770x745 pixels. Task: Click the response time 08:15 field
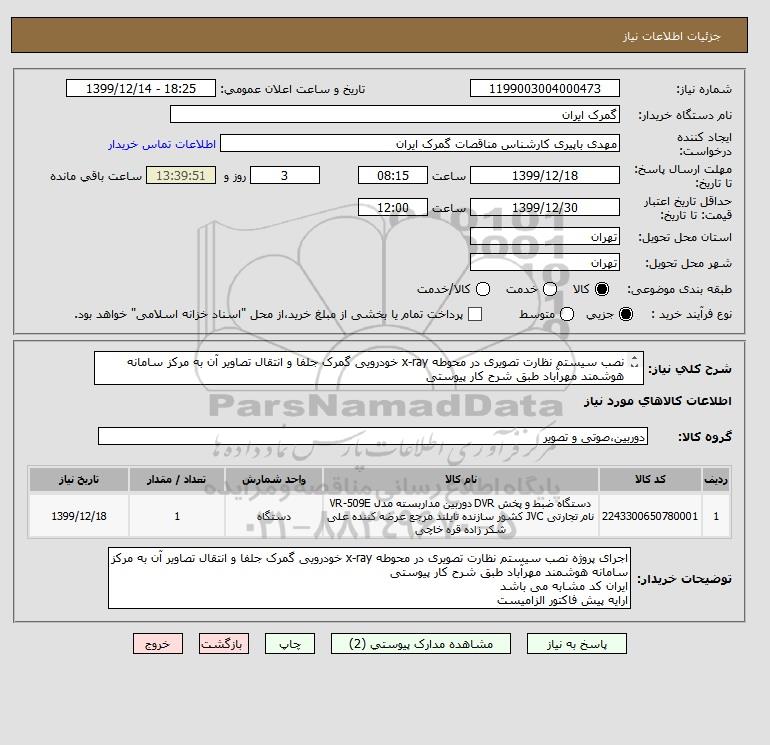click(x=393, y=175)
